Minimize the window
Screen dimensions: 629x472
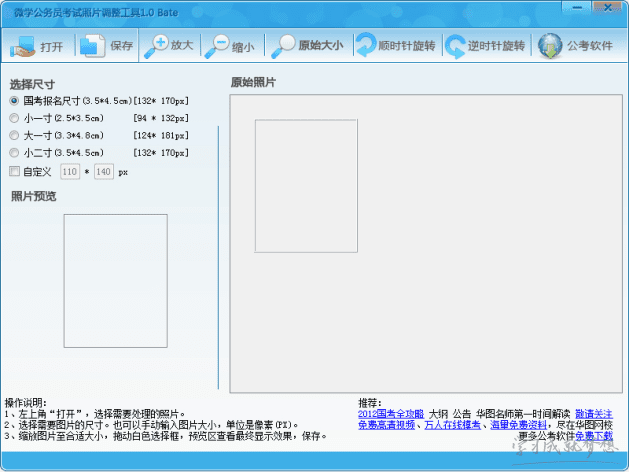(577, 7)
